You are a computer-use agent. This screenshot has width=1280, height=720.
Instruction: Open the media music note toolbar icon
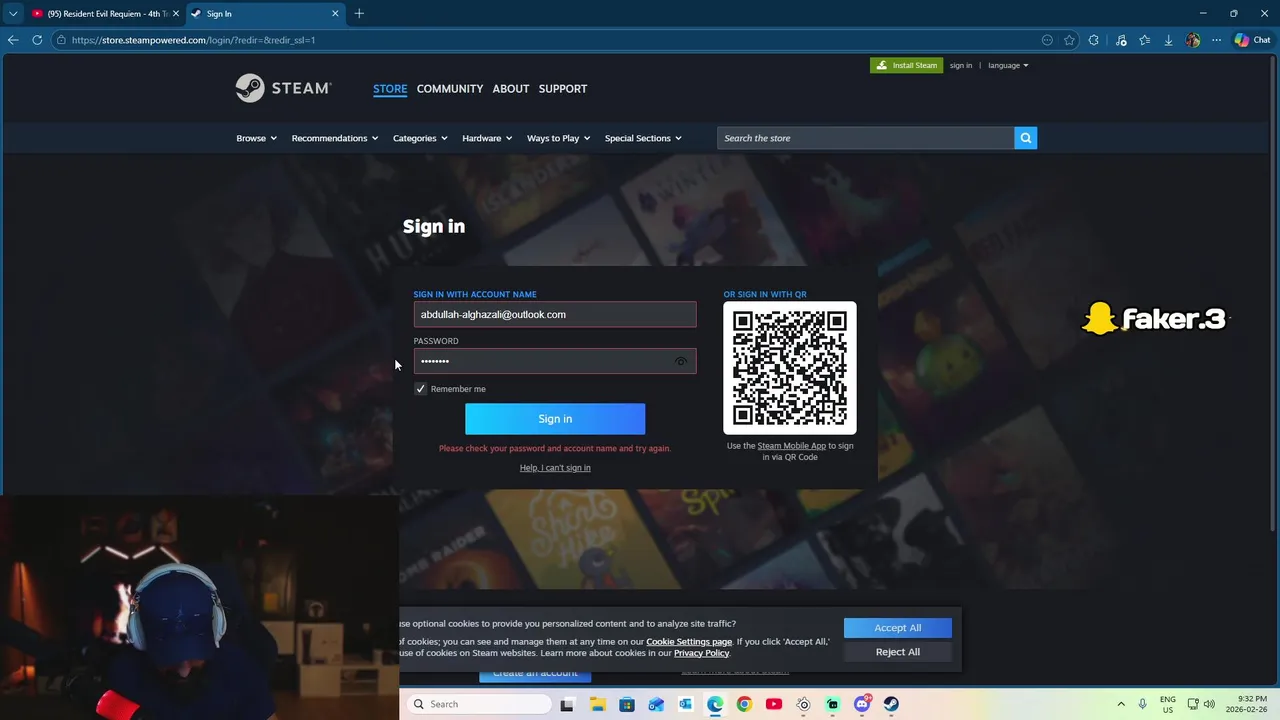tap(1121, 40)
